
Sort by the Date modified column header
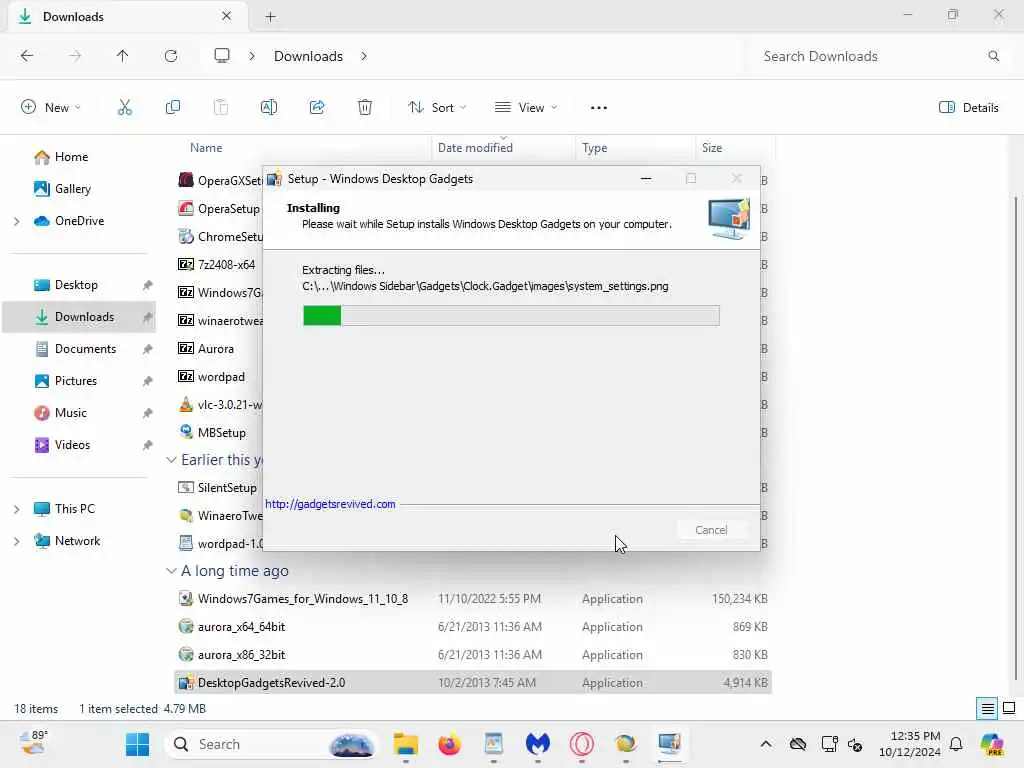tap(475, 148)
